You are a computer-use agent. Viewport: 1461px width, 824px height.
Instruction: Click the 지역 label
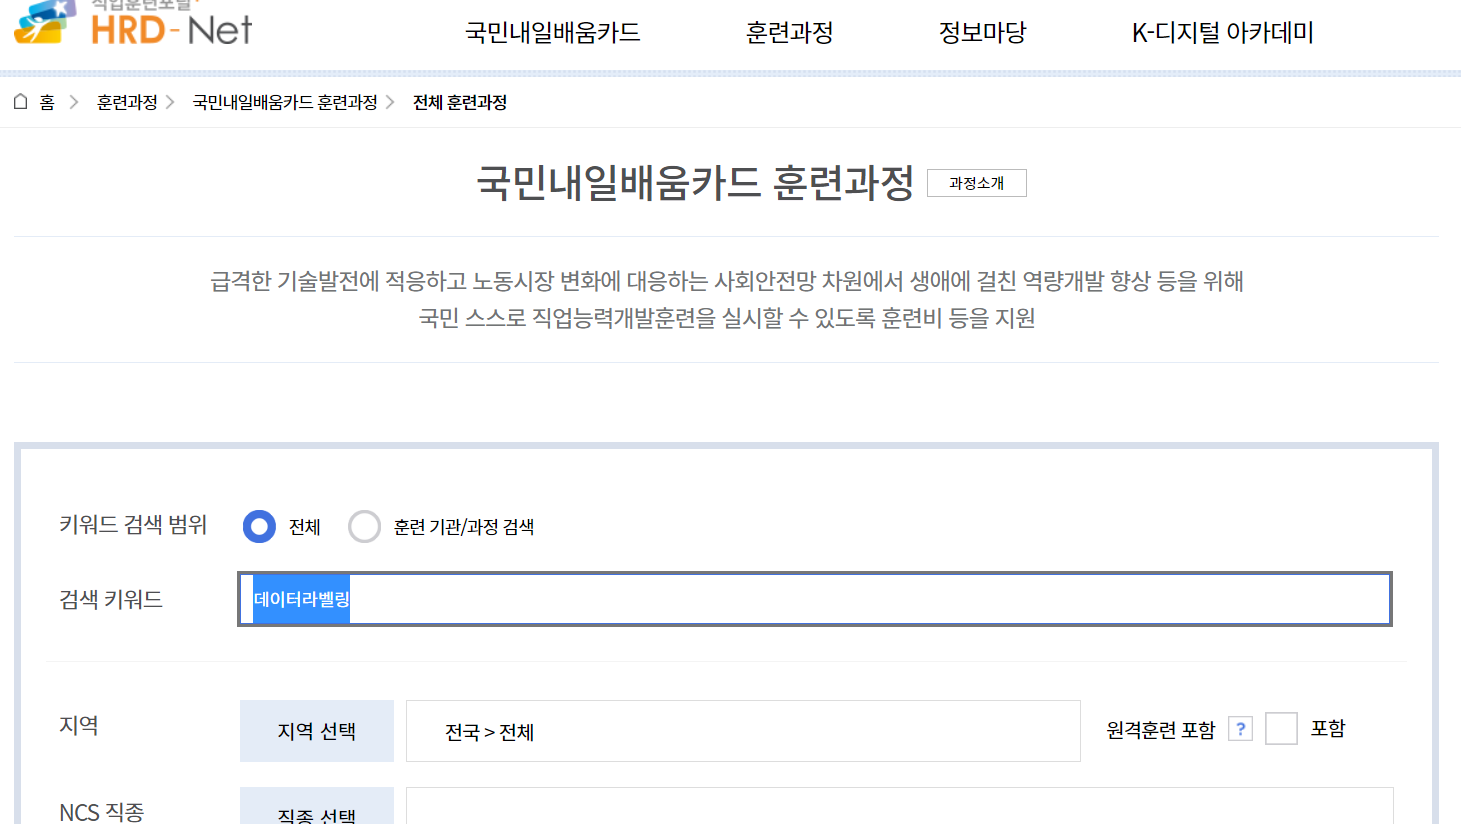coord(79,725)
